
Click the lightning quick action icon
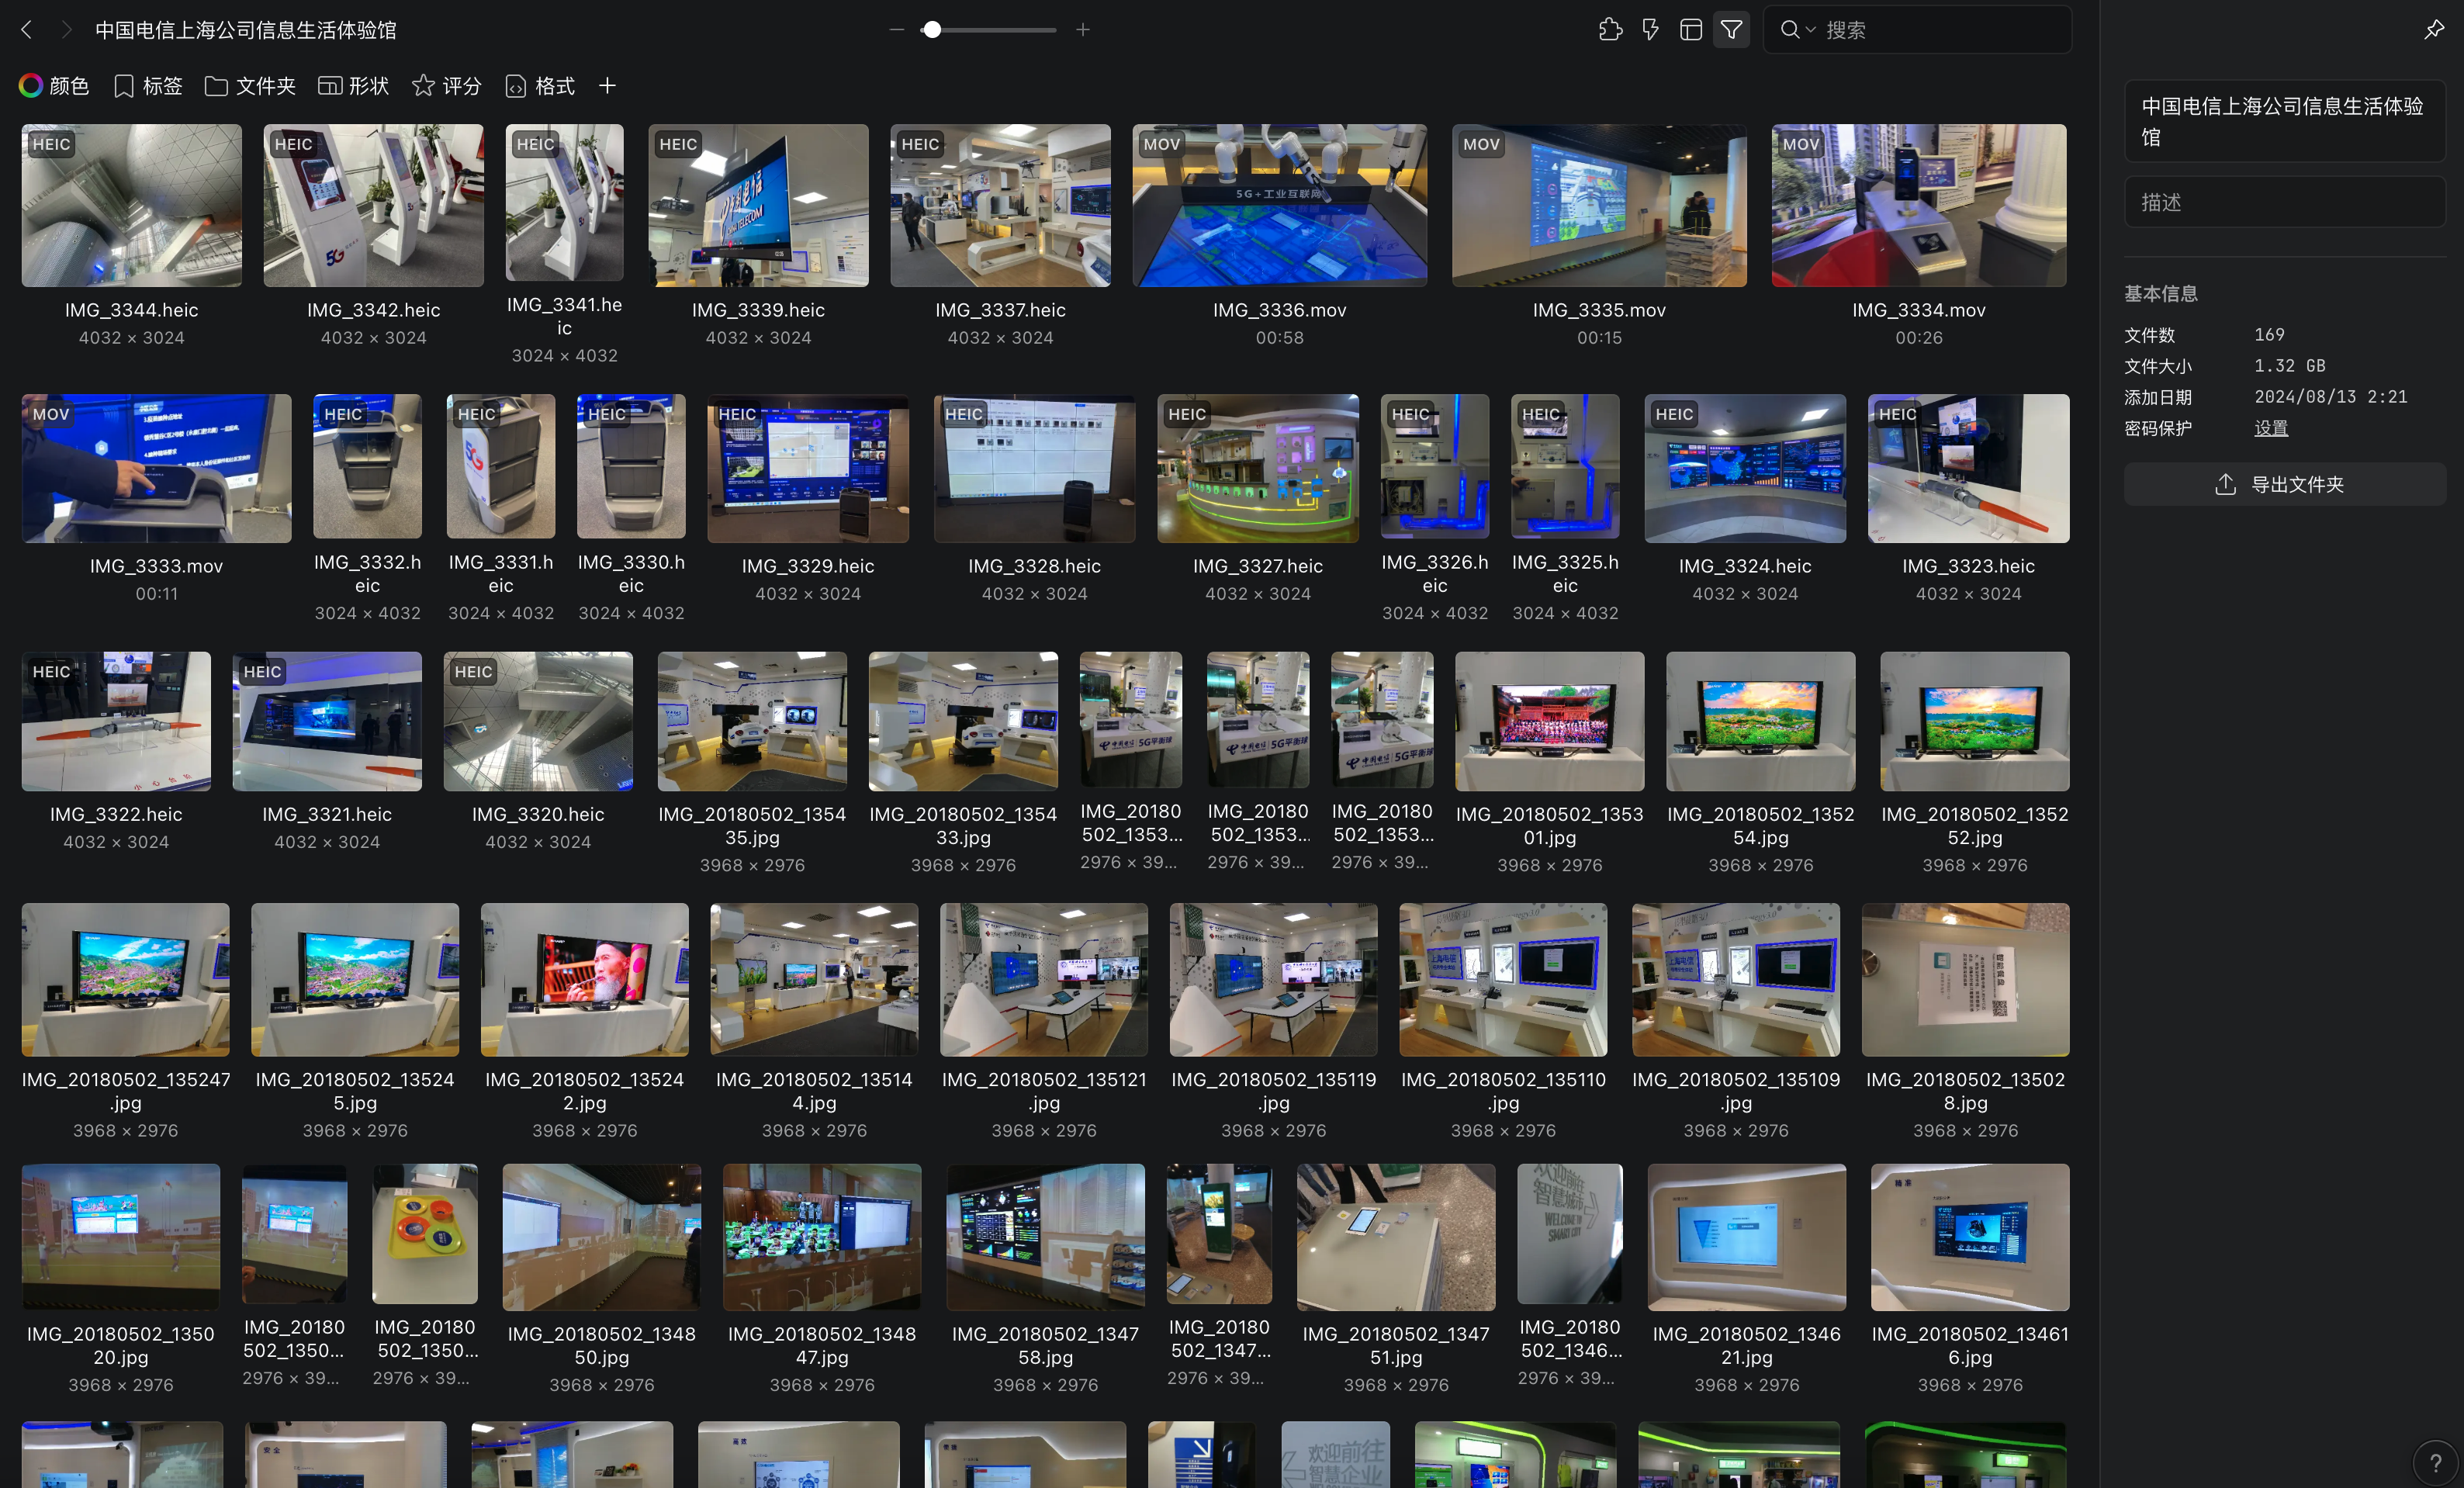coord(1650,30)
